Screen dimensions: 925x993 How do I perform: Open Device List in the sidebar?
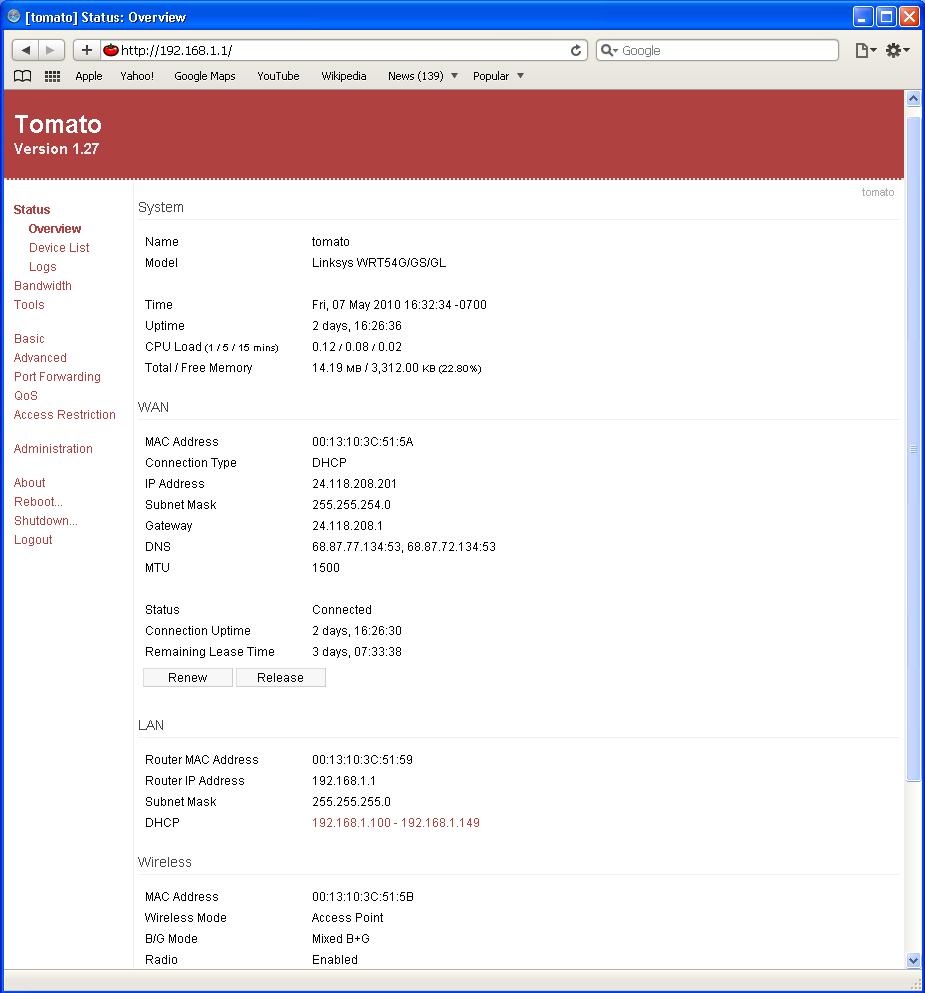tap(59, 248)
